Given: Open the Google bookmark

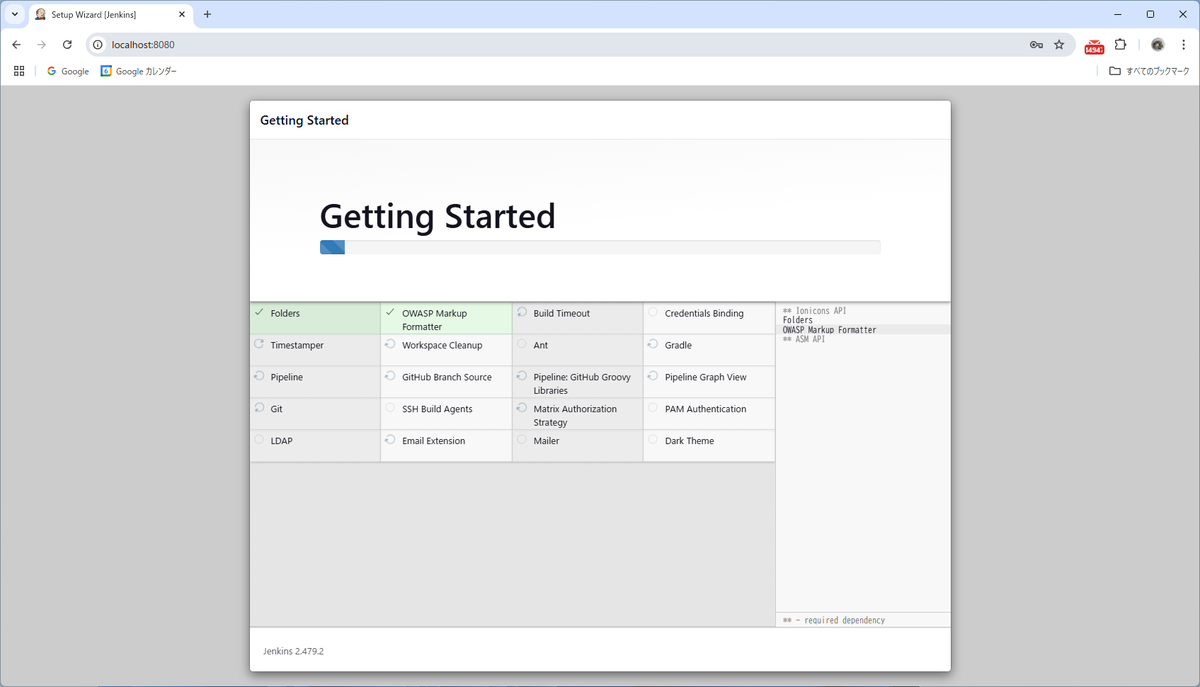Looking at the screenshot, I should click(x=68, y=71).
